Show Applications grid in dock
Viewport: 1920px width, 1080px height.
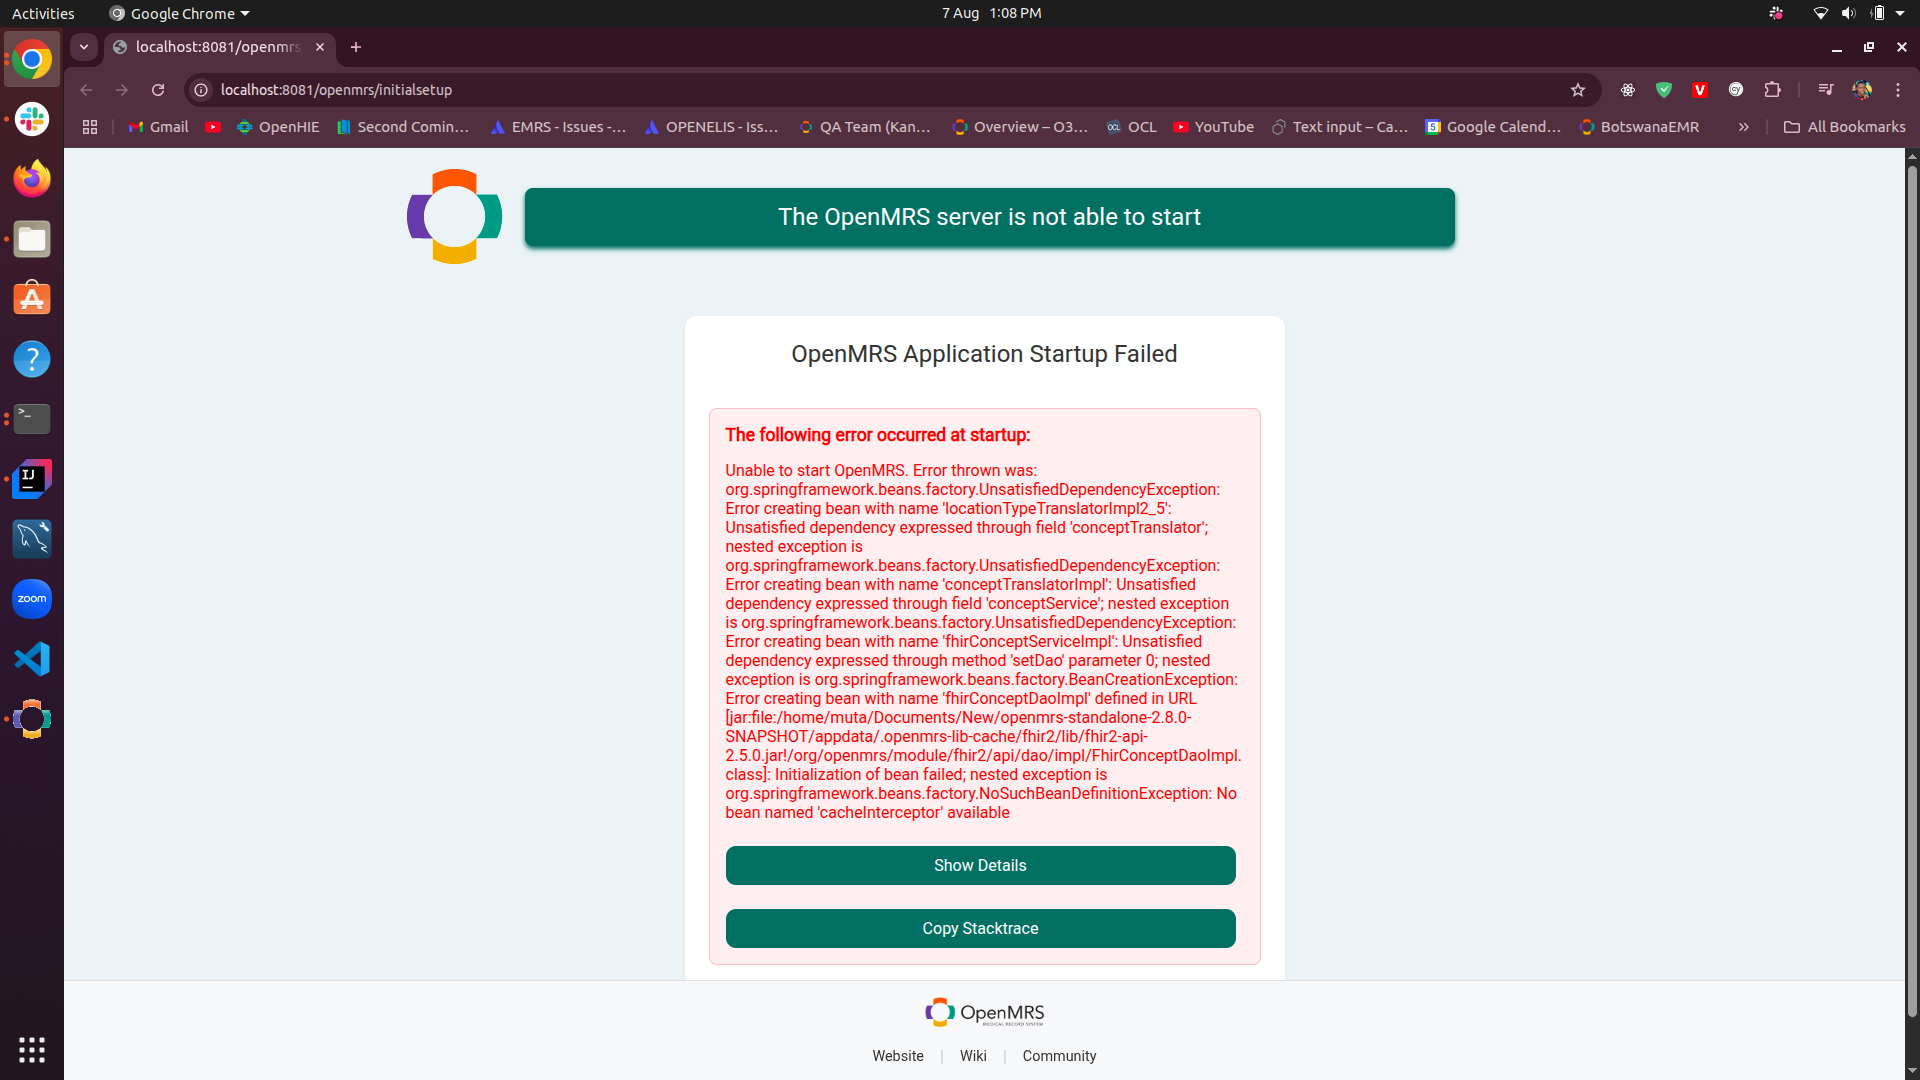coord(32,1049)
